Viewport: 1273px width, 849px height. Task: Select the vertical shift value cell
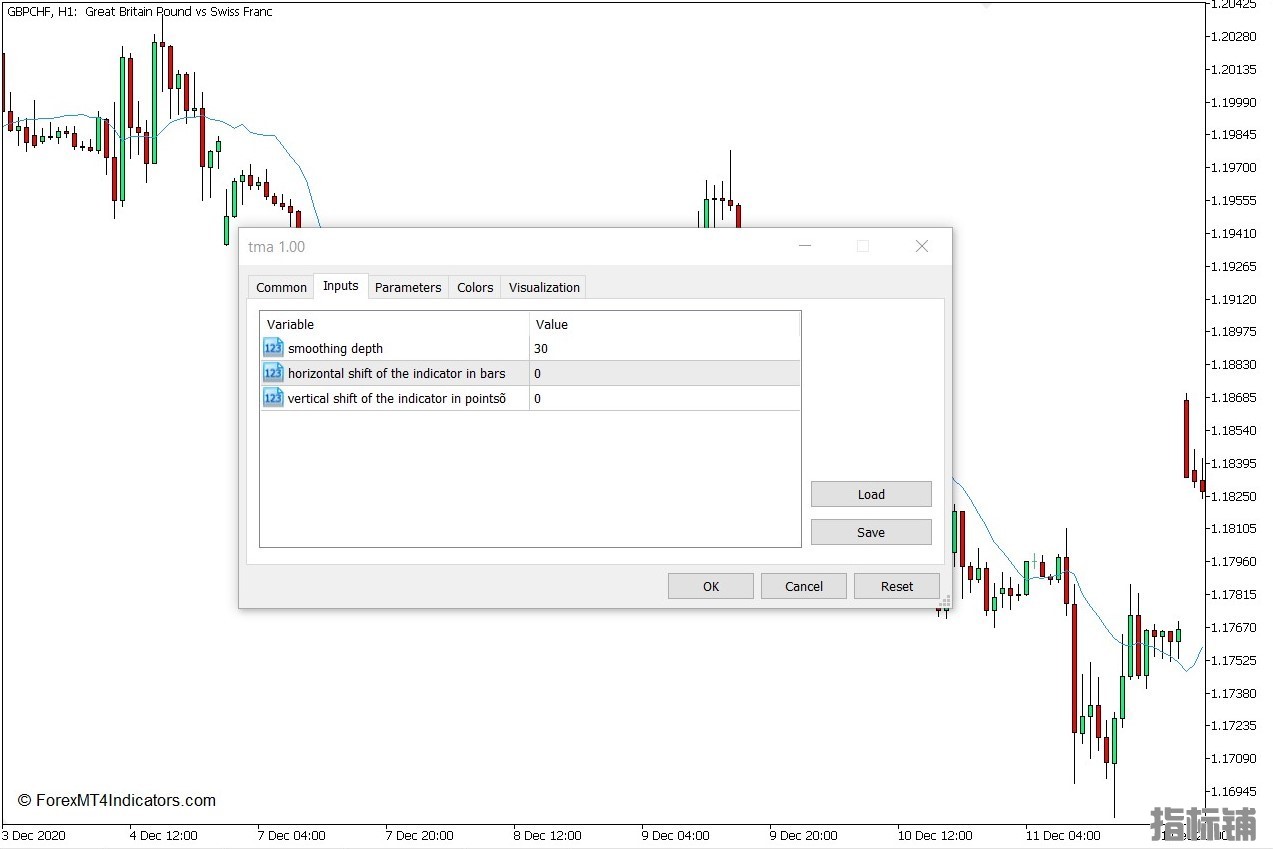[664, 398]
